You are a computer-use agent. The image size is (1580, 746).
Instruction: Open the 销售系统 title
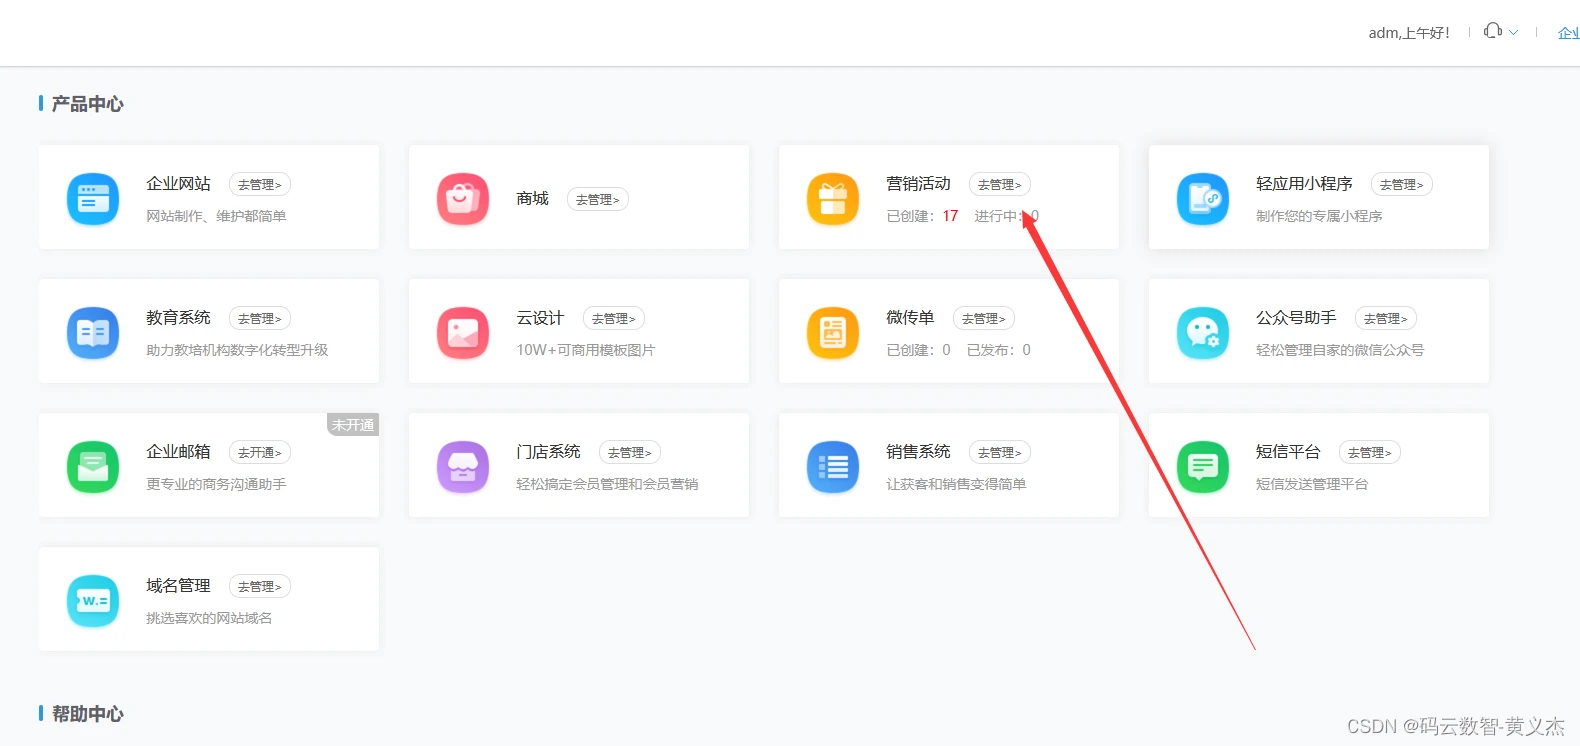[x=918, y=452]
